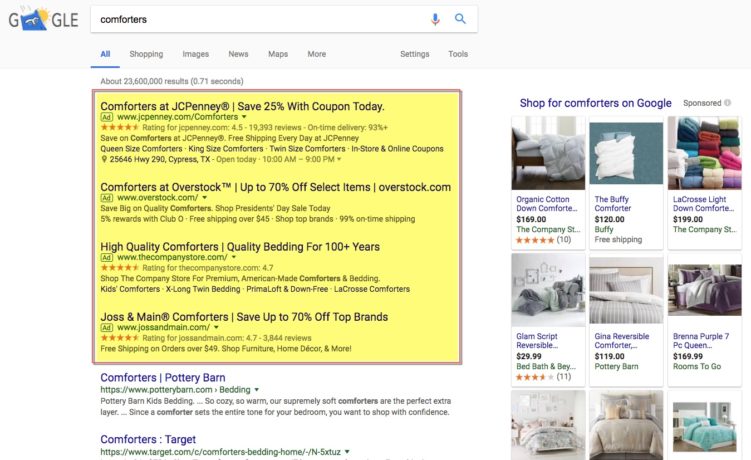
Task: Click the Gina Reversible Comforter title
Action: (x=622, y=341)
